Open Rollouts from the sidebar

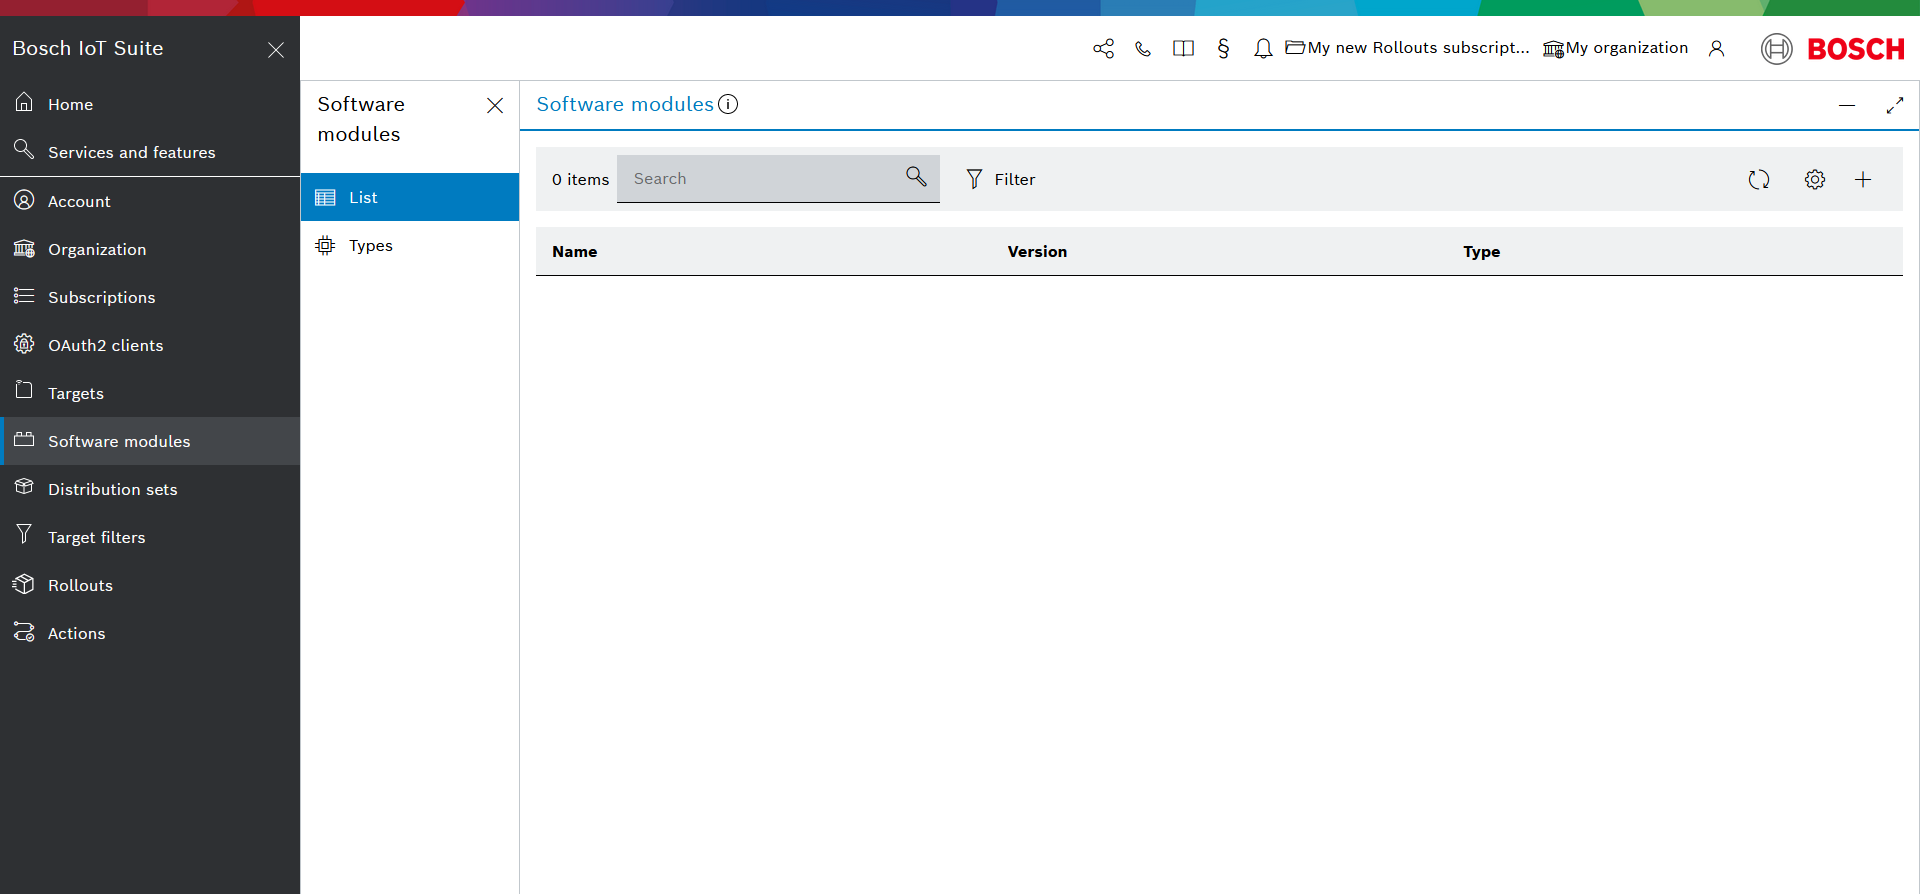coord(80,586)
